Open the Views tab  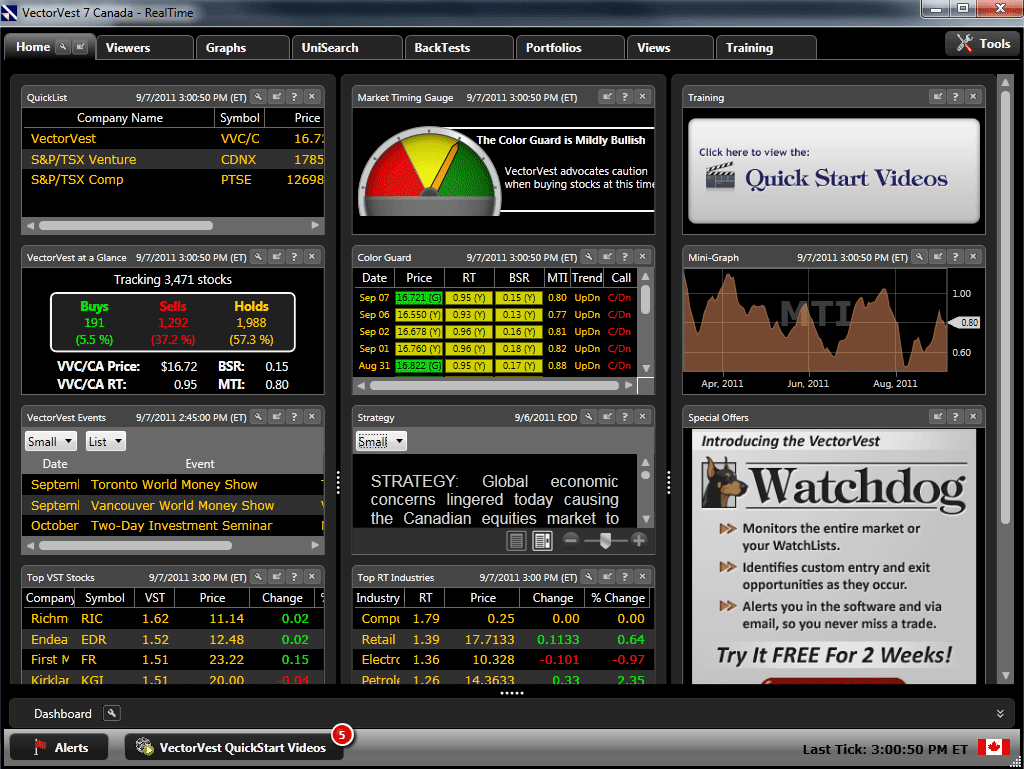670,48
